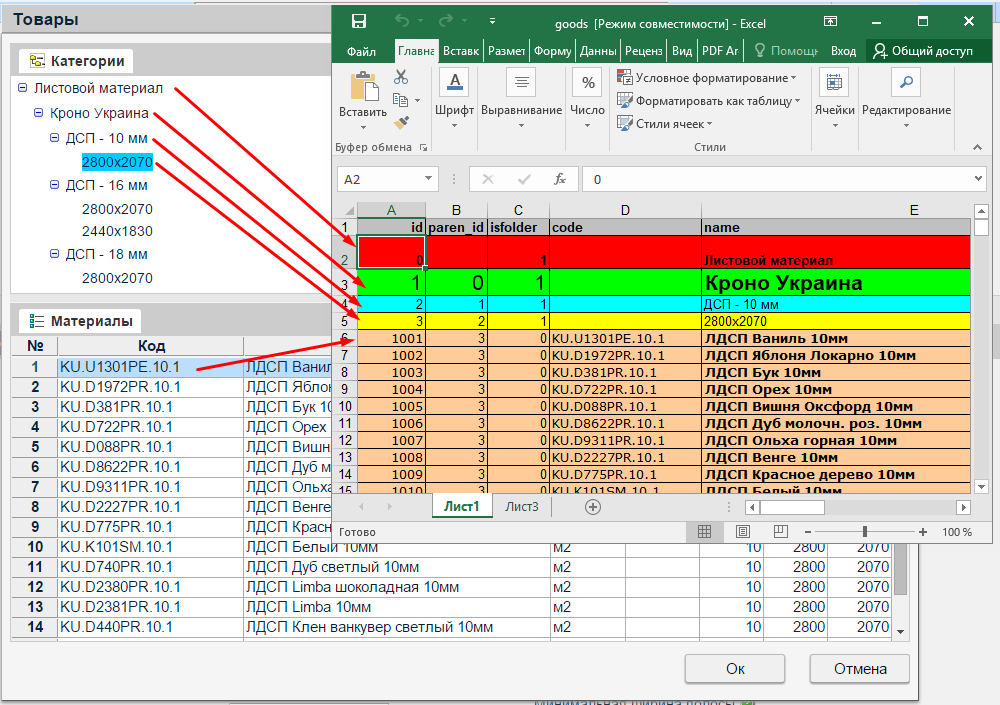Add a new sheet with the plus icon

click(x=593, y=507)
